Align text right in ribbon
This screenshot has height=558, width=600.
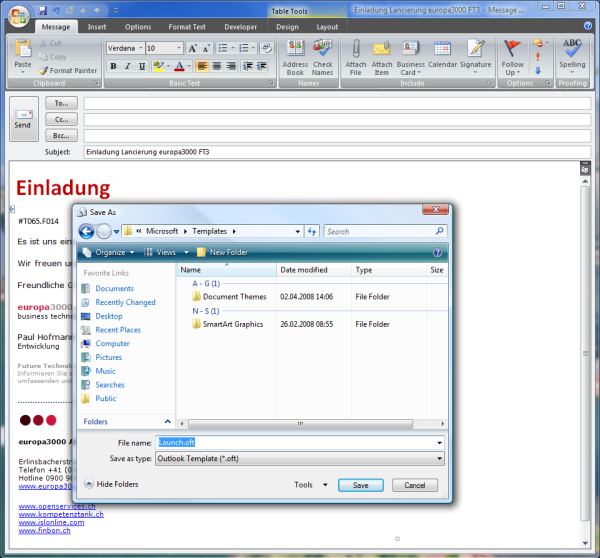click(231, 66)
